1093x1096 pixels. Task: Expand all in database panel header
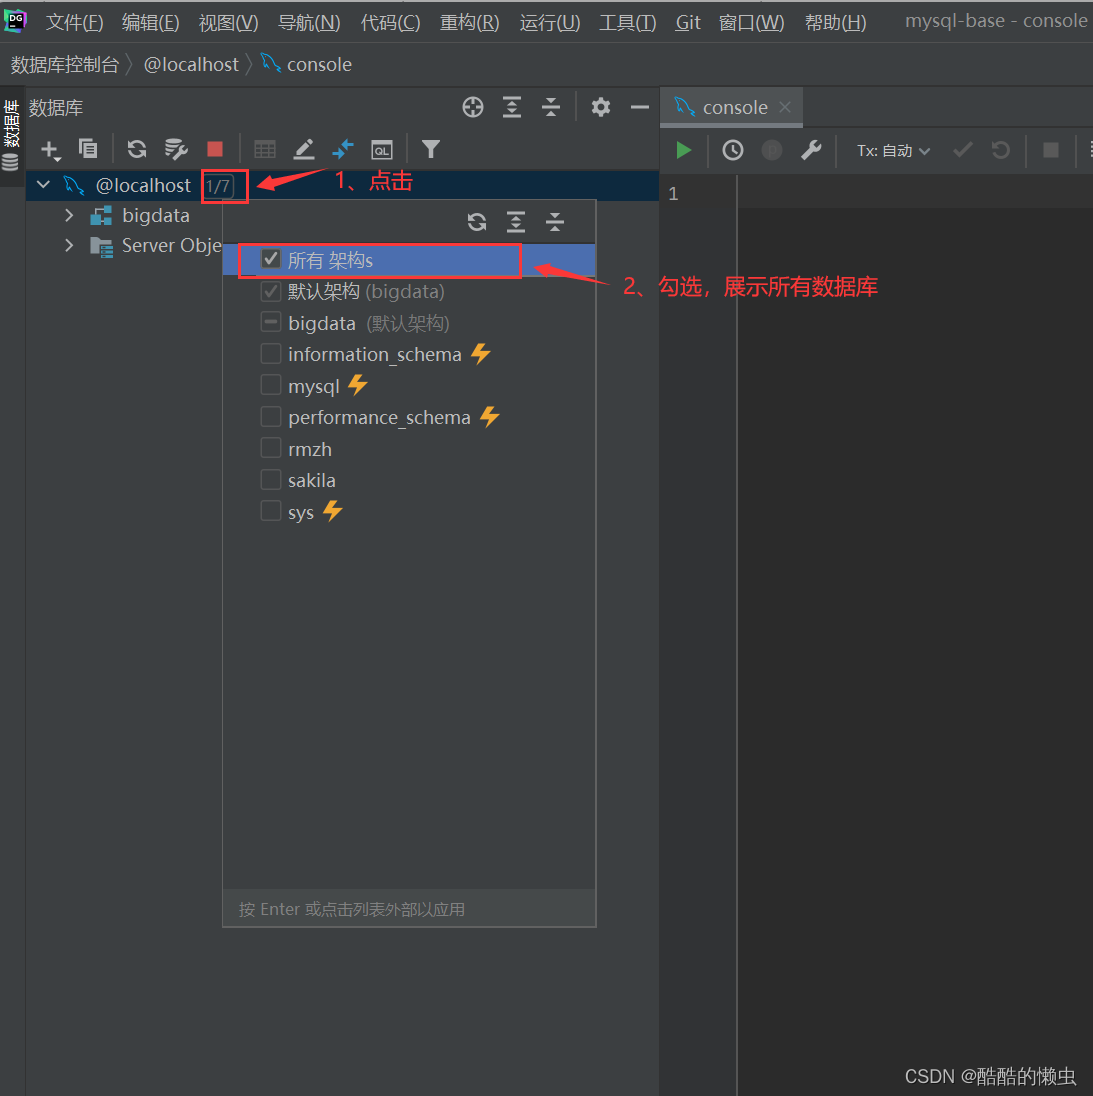pos(512,108)
